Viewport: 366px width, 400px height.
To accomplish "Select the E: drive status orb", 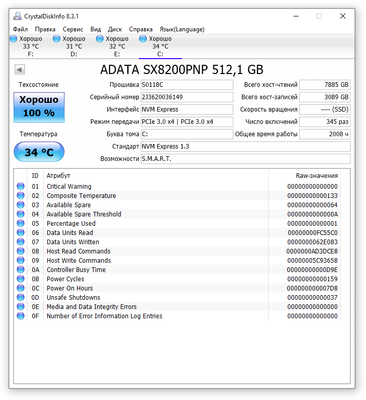I will click(100, 39).
